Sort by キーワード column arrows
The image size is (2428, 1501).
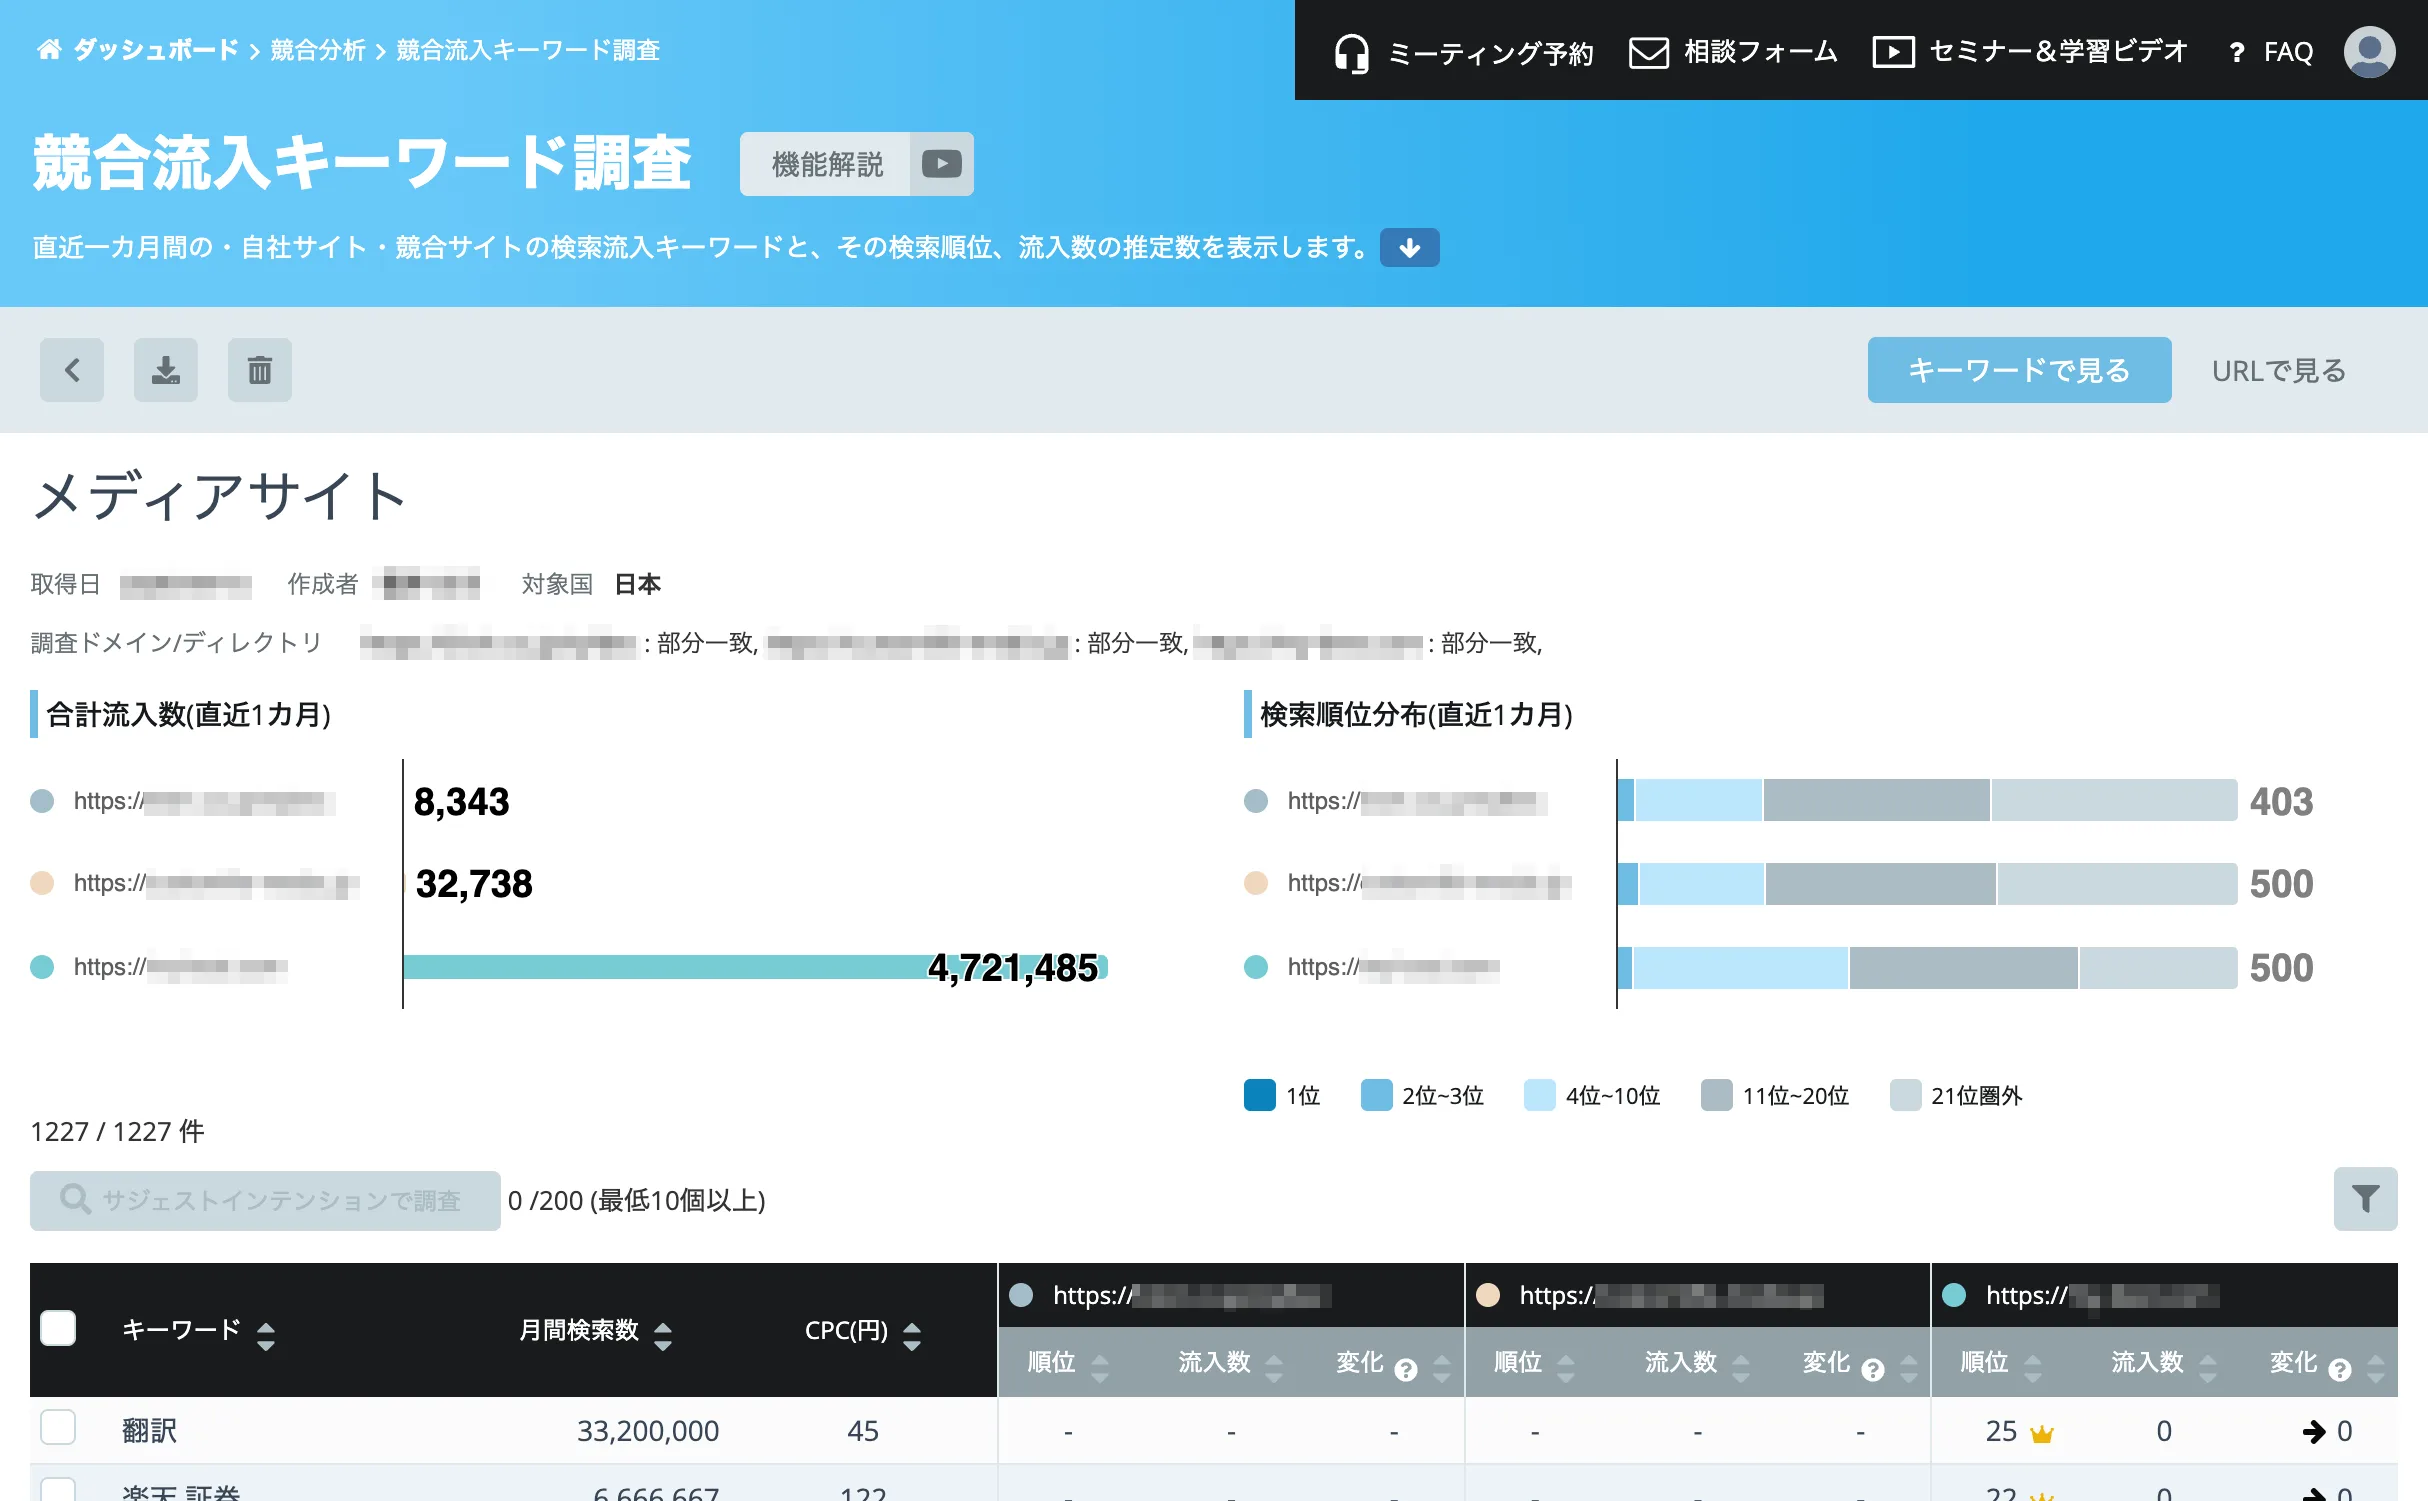point(266,1336)
